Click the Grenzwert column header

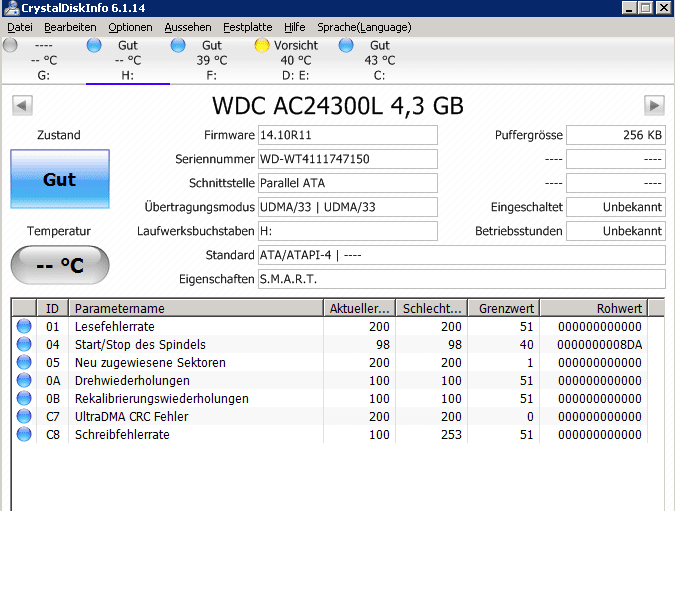pos(504,308)
